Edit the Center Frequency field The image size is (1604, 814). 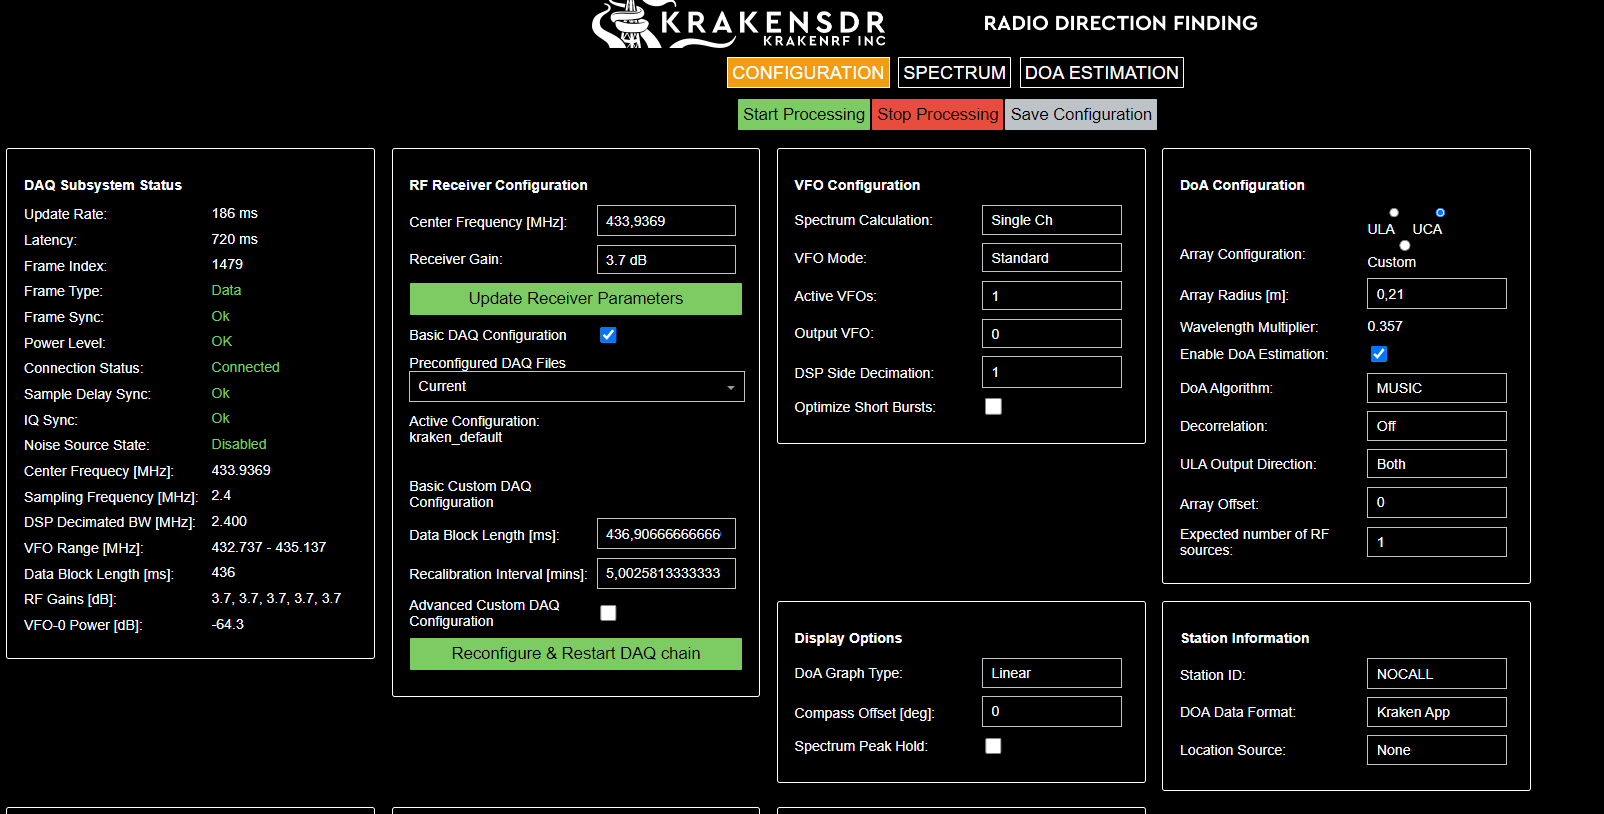click(x=666, y=221)
